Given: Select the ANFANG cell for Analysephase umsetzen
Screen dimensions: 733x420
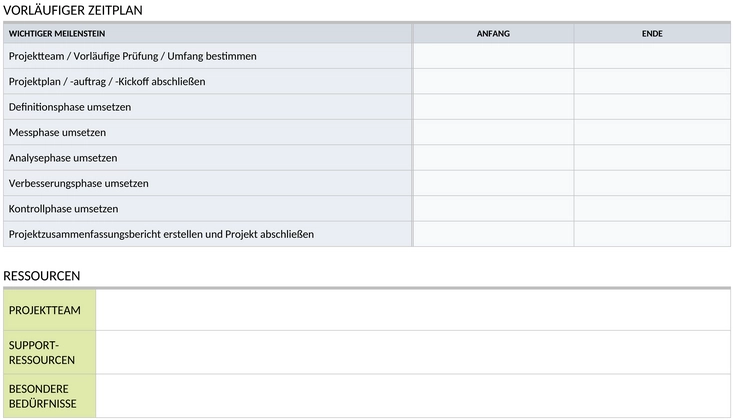Looking at the screenshot, I should point(493,158).
